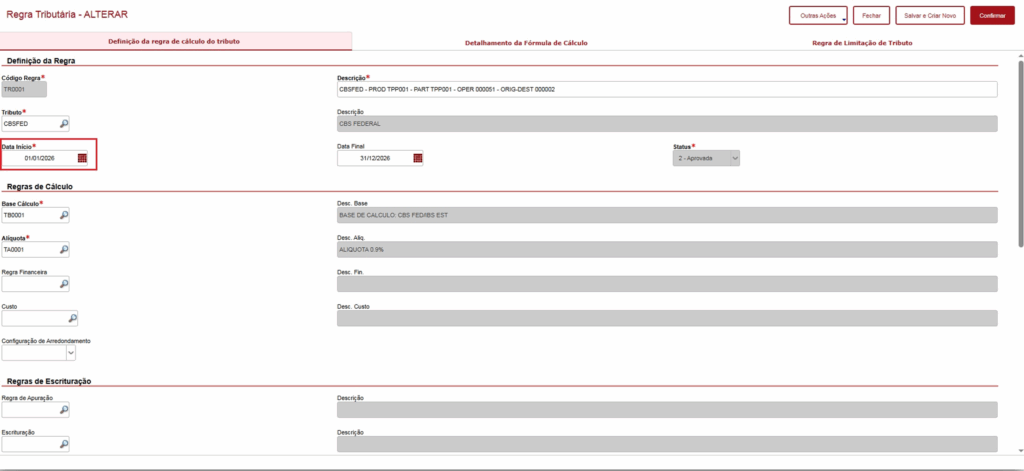Switch to Regra de Limitação de Tributo tab
1024x471 pixels.
pyautogui.click(x=862, y=42)
